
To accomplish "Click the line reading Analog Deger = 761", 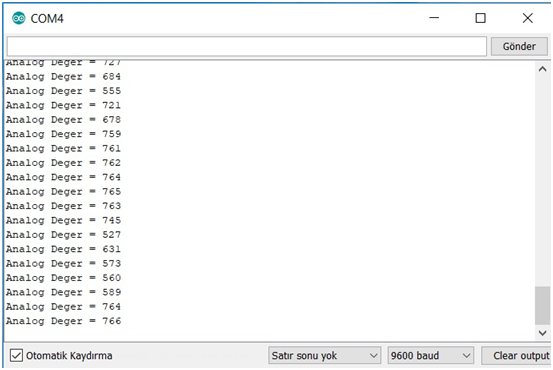I will pyautogui.click(x=63, y=148).
